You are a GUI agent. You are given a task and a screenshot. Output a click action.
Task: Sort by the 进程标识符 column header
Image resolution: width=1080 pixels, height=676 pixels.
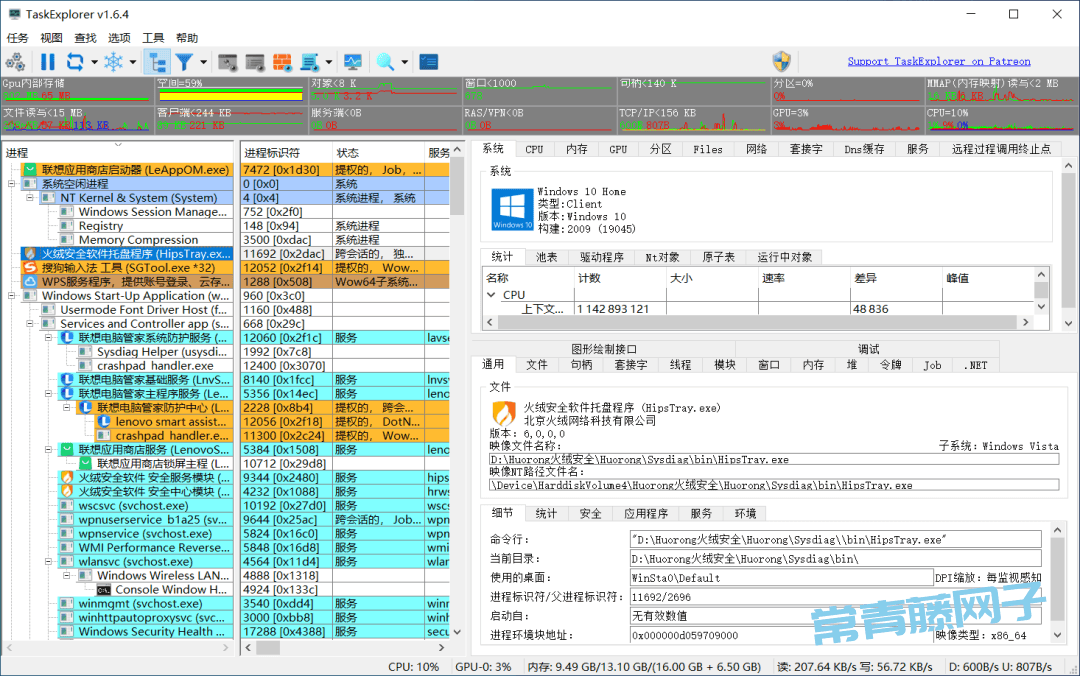285,152
